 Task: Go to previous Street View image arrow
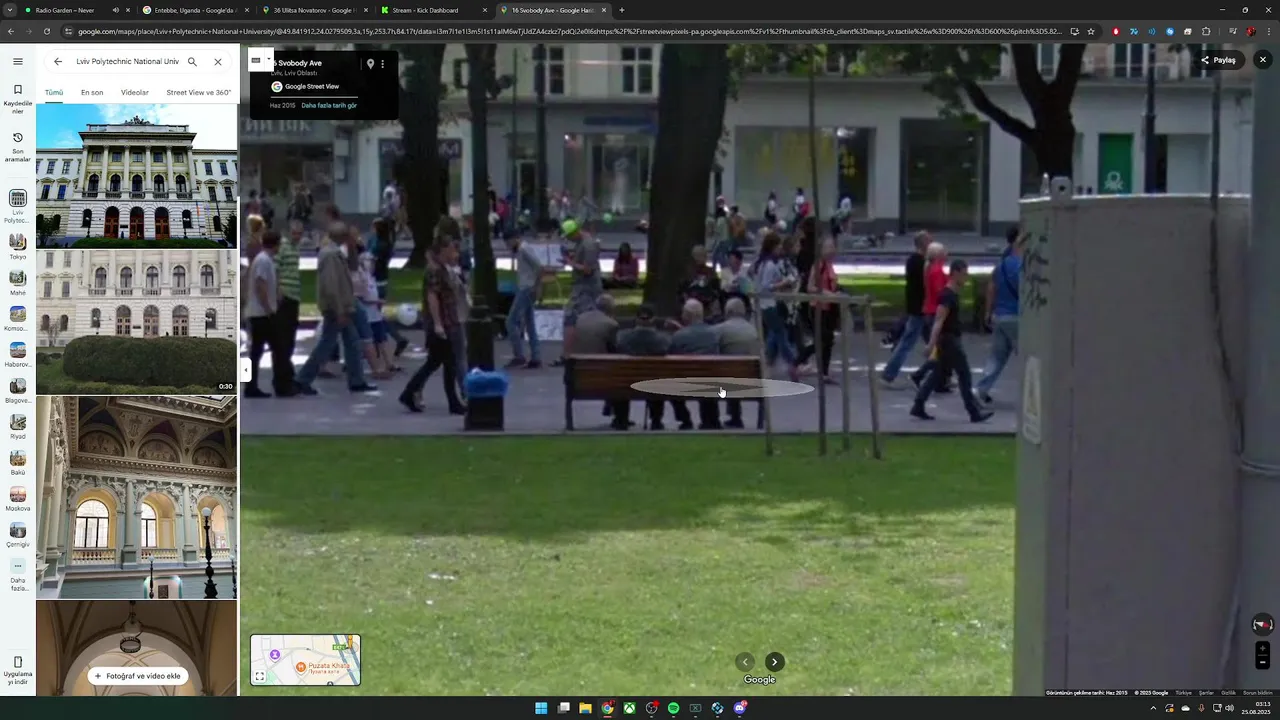coord(745,662)
